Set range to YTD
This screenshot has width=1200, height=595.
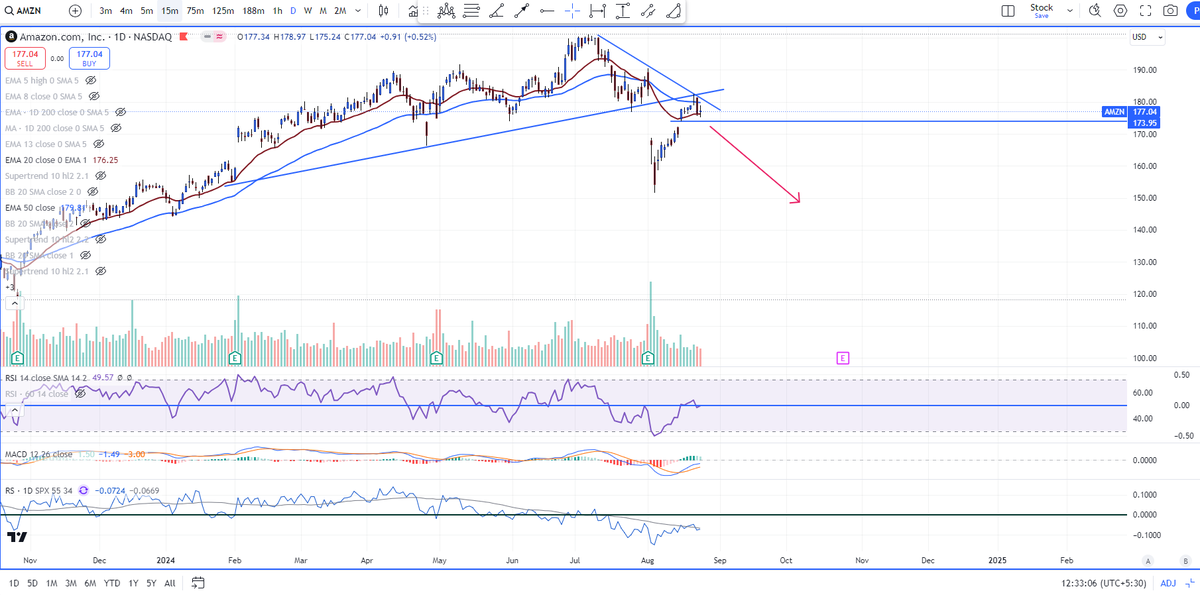click(112, 583)
